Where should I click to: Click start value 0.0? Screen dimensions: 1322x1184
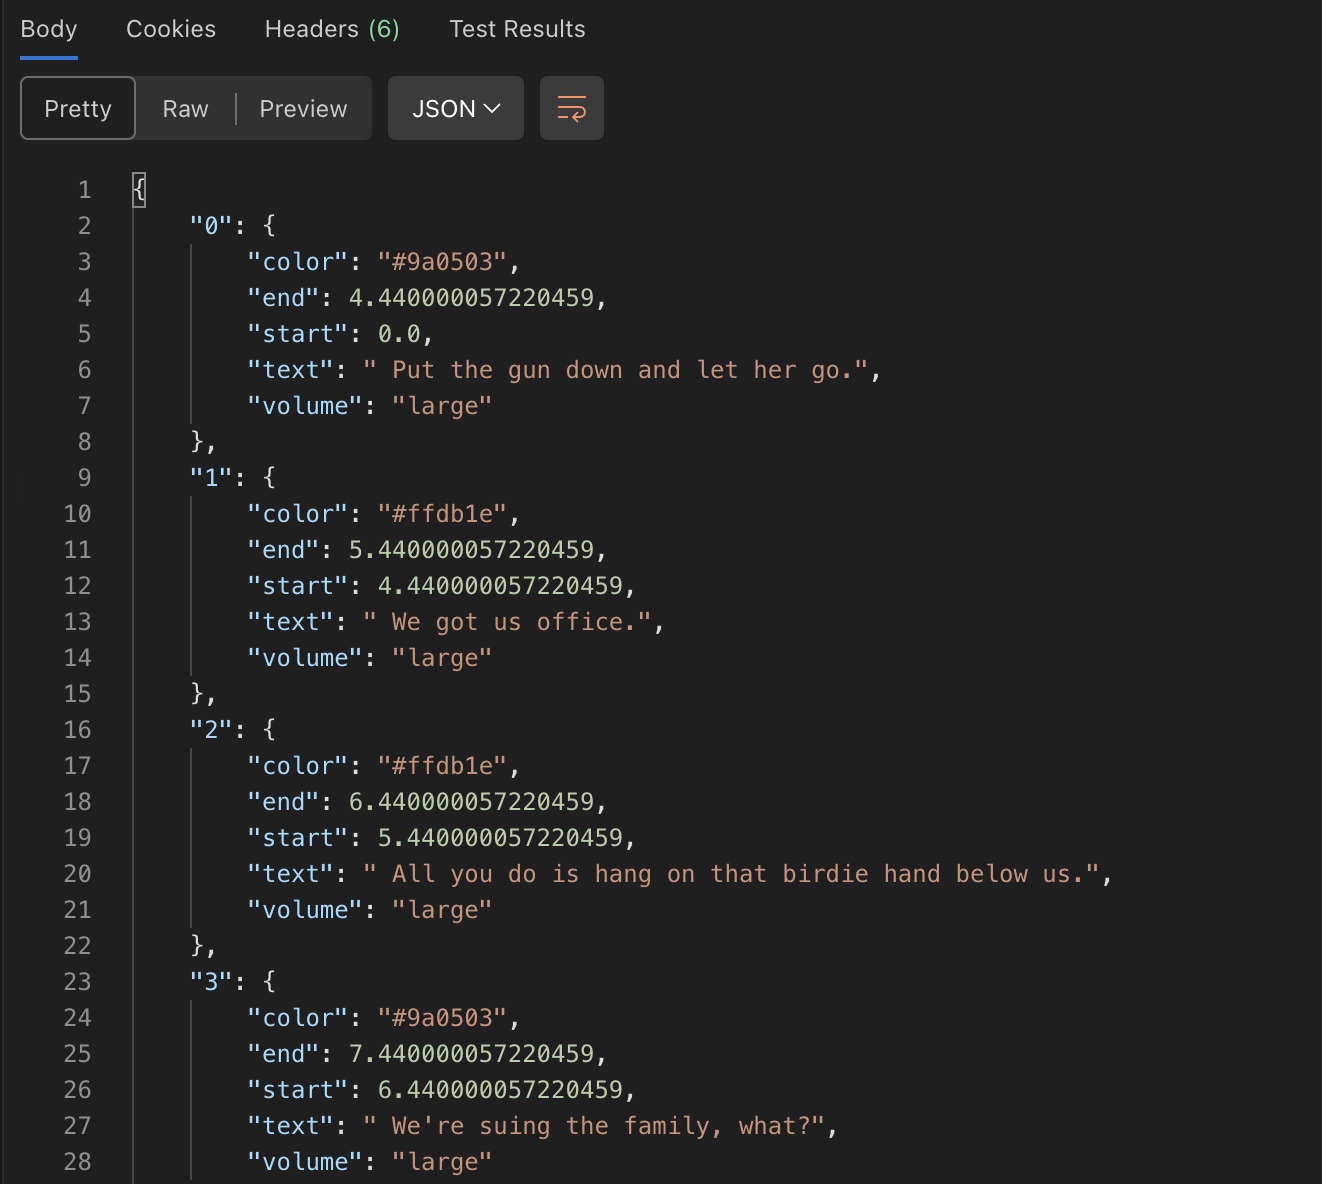tap(399, 334)
